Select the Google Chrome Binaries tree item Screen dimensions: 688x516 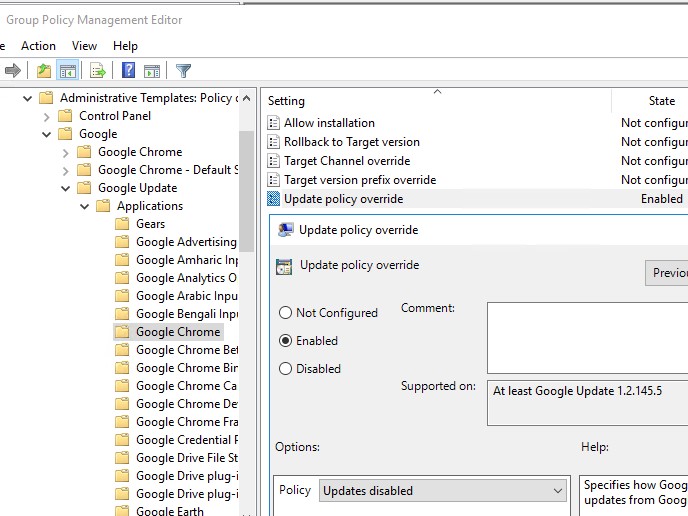tap(187, 368)
